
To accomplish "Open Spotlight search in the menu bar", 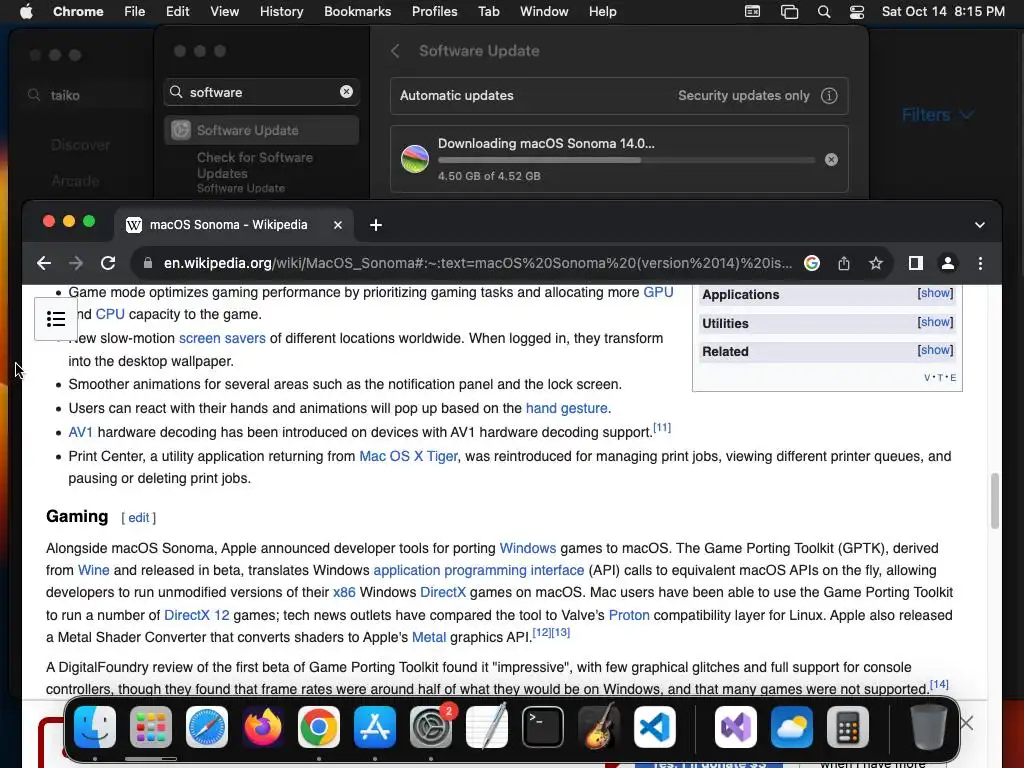I will (x=824, y=12).
